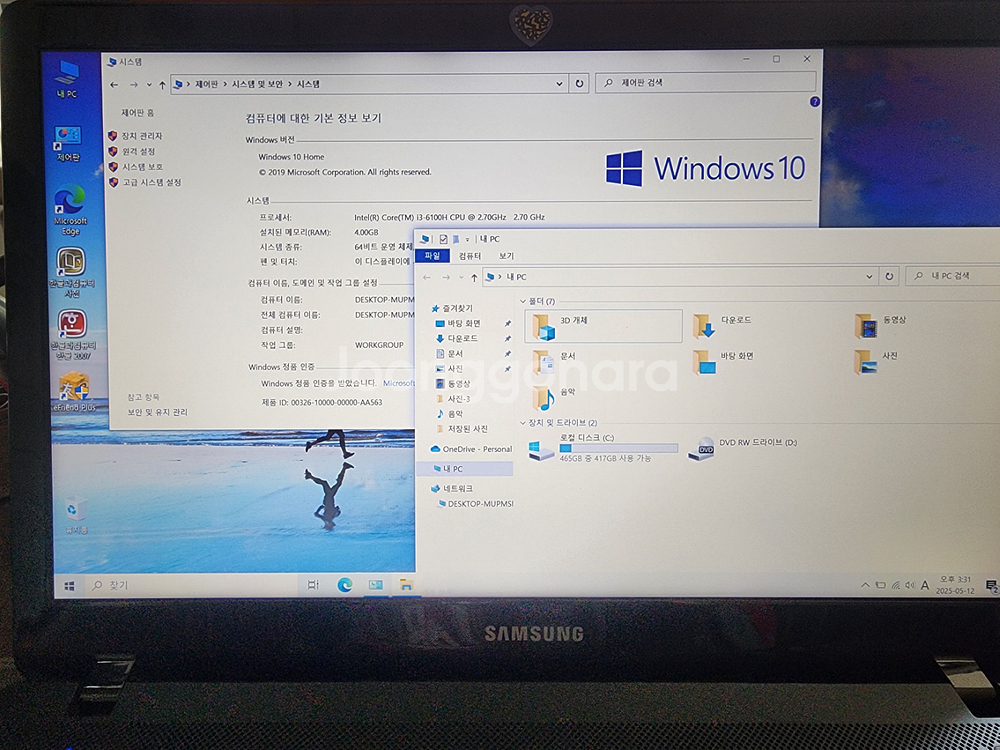This screenshot has width=1000, height=750.
Task: Open 장치 관리자 link
Action: (142, 136)
